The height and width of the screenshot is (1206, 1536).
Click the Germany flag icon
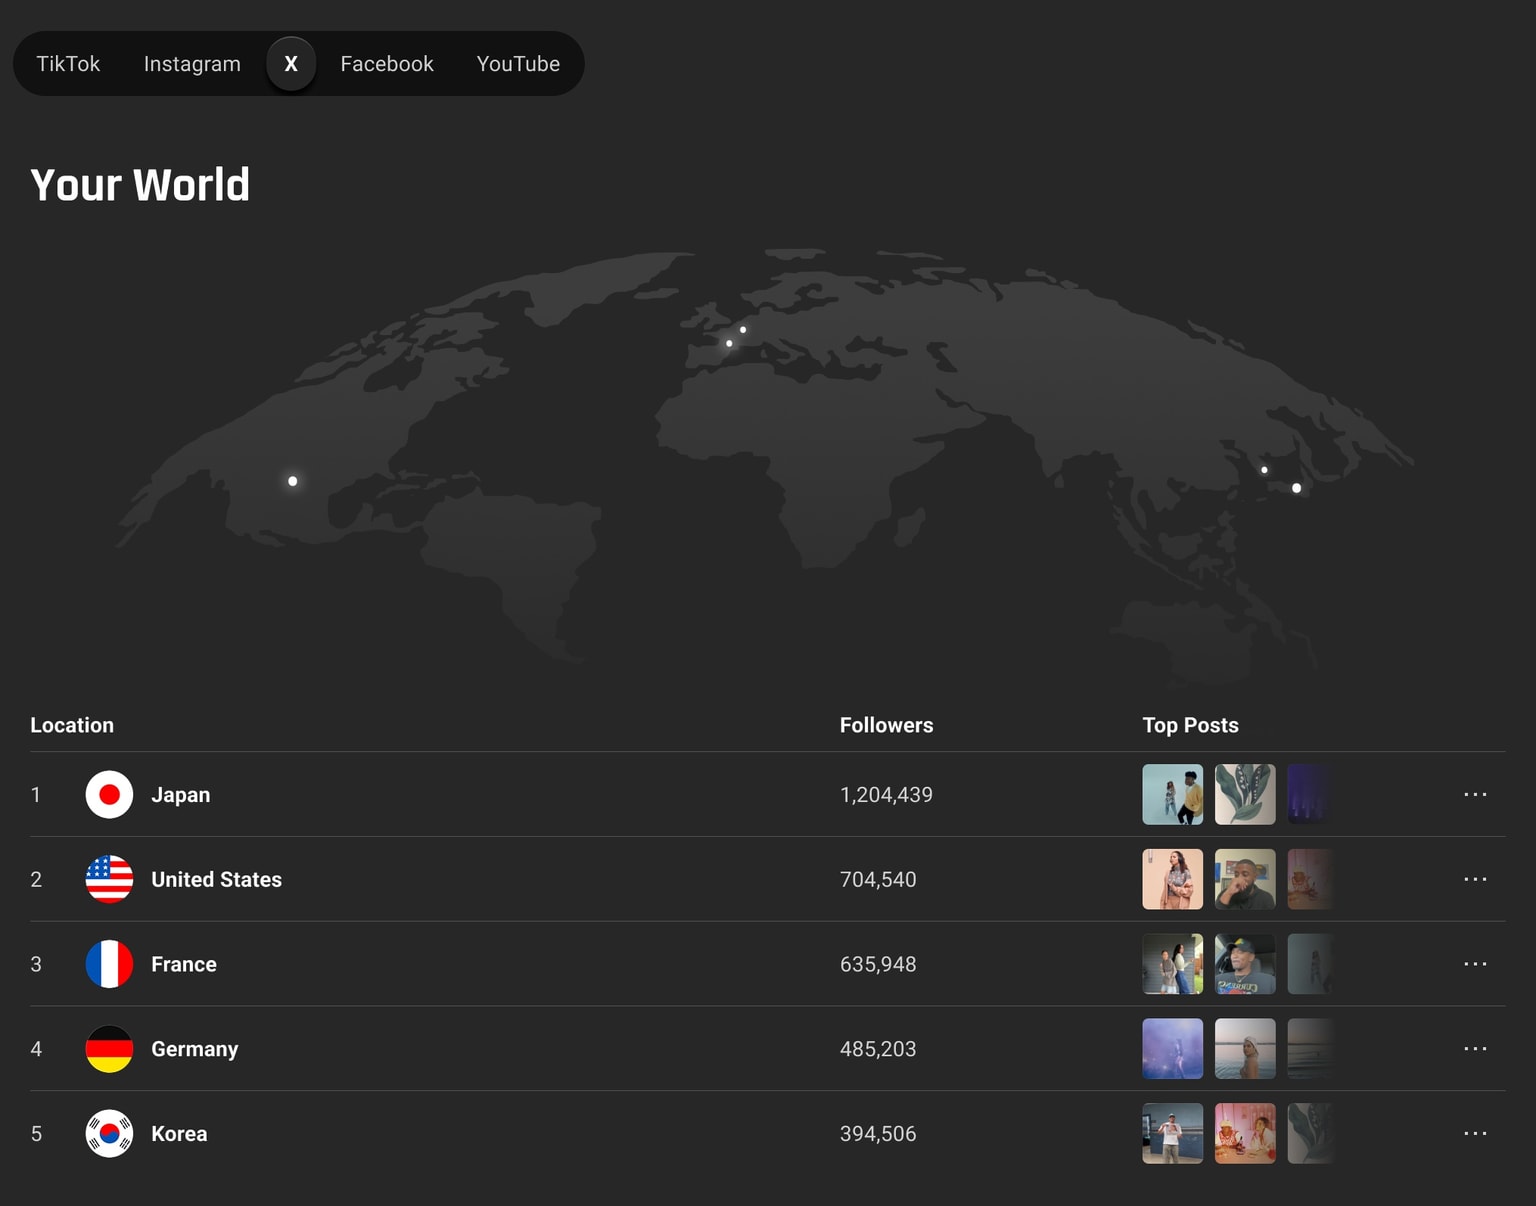109,1049
